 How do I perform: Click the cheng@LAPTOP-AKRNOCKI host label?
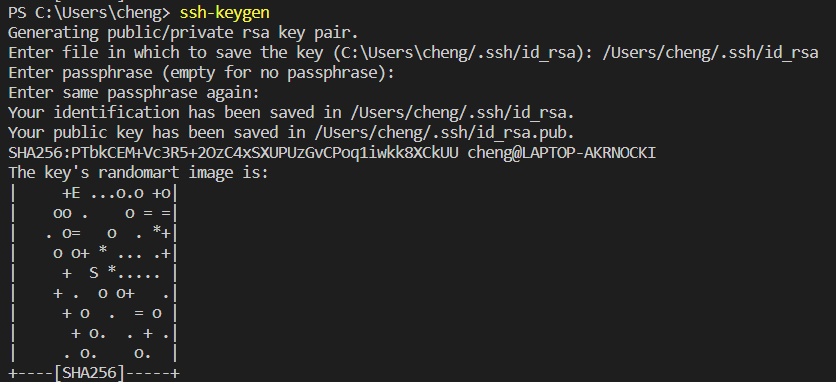click(561, 153)
